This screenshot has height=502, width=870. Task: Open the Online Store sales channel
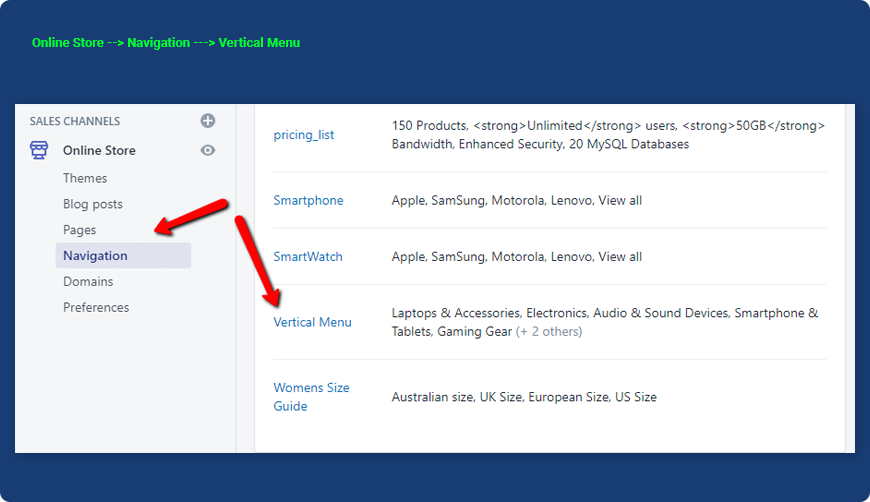click(99, 150)
